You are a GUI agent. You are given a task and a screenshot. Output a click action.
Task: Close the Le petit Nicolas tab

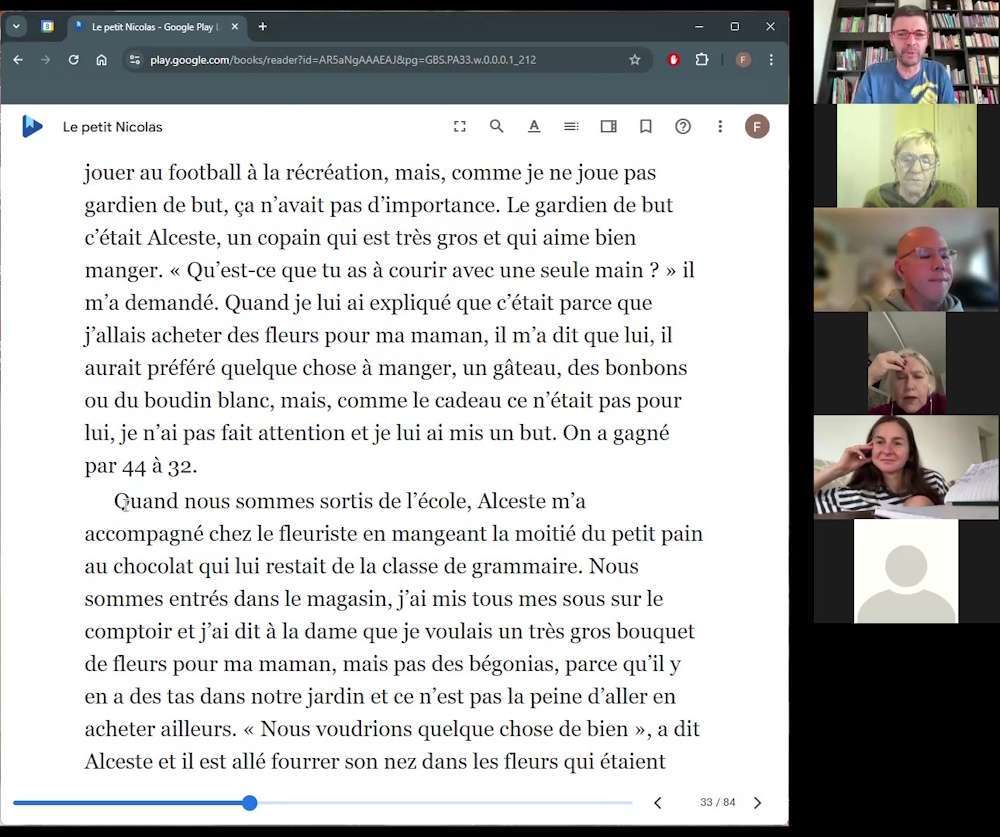(235, 27)
